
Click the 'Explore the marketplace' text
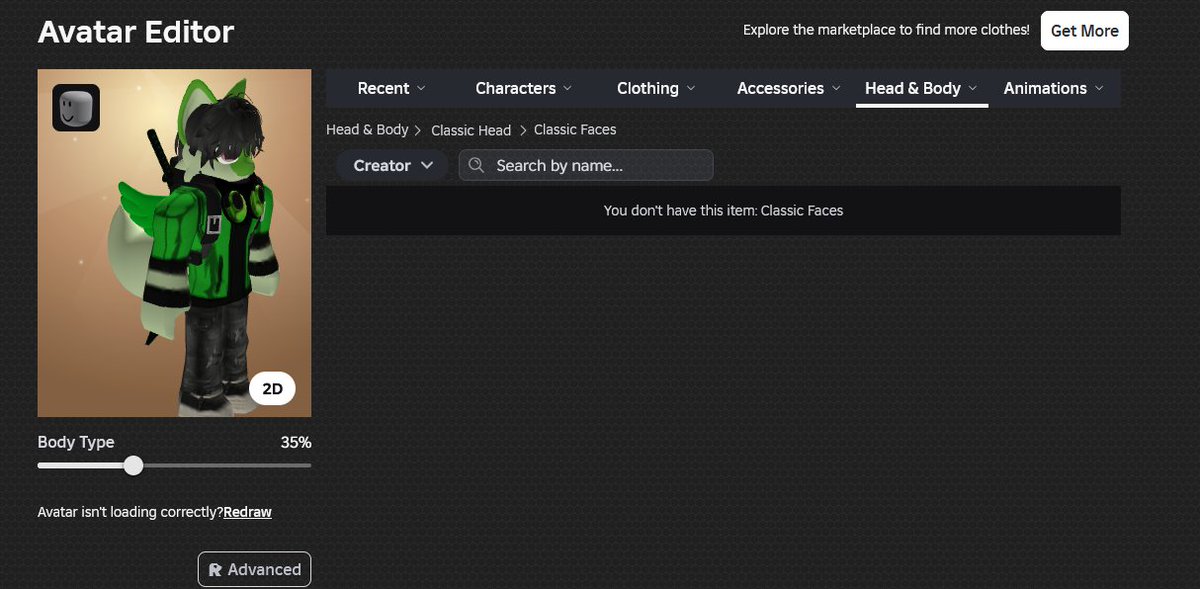click(x=886, y=30)
